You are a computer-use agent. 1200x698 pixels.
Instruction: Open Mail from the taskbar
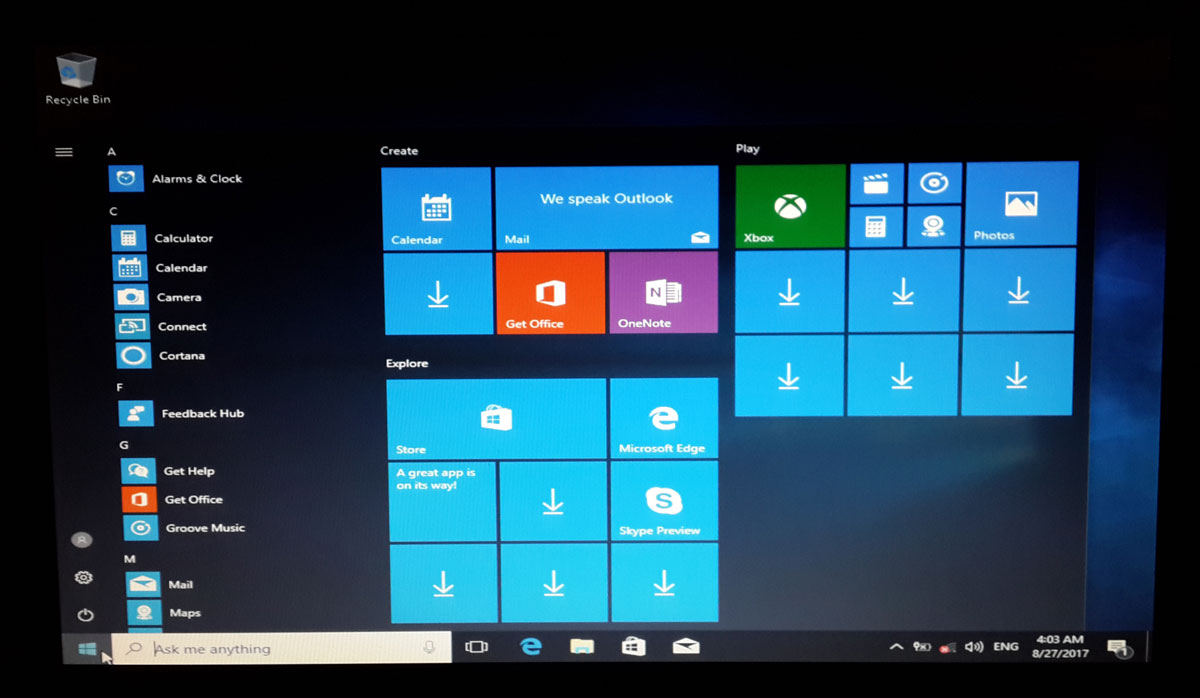point(685,647)
